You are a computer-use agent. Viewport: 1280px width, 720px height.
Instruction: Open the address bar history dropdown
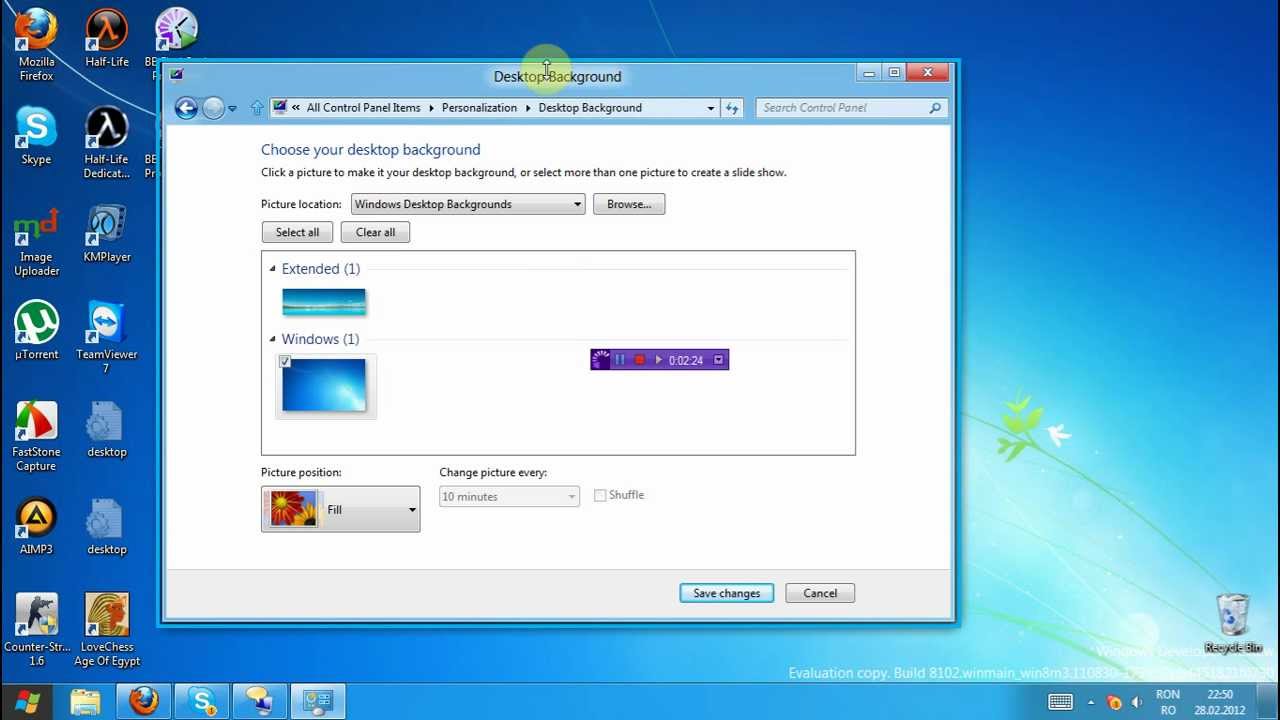click(x=711, y=108)
